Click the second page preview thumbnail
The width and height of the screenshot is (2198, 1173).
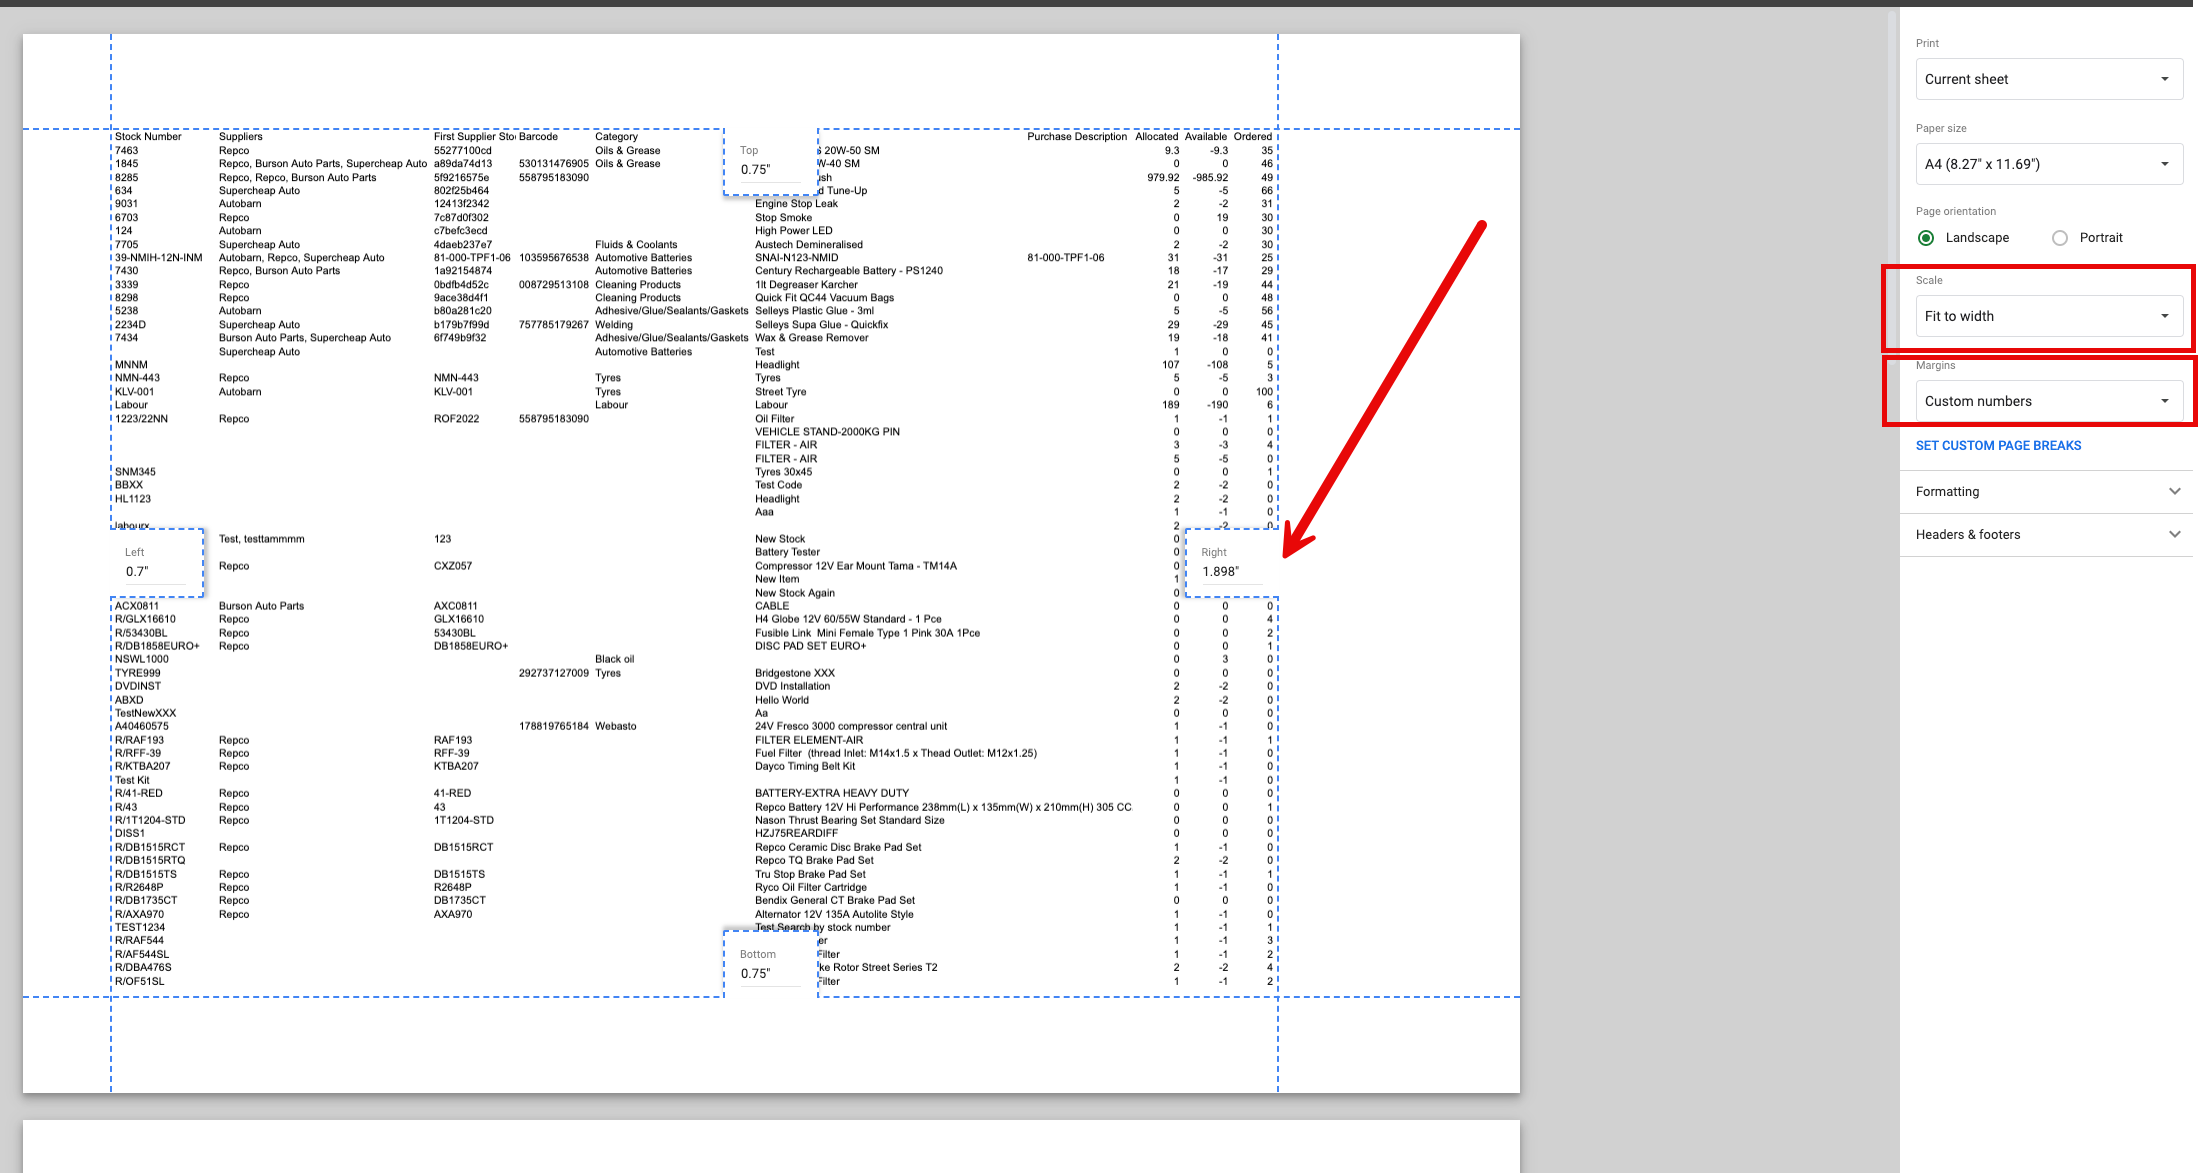[770, 1146]
